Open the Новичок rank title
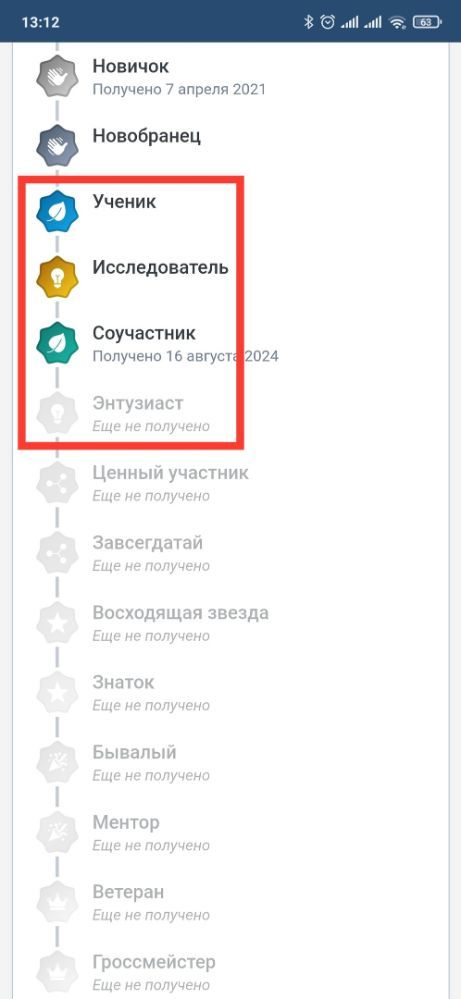This screenshot has height=999, width=461. pyautogui.click(x=131, y=66)
